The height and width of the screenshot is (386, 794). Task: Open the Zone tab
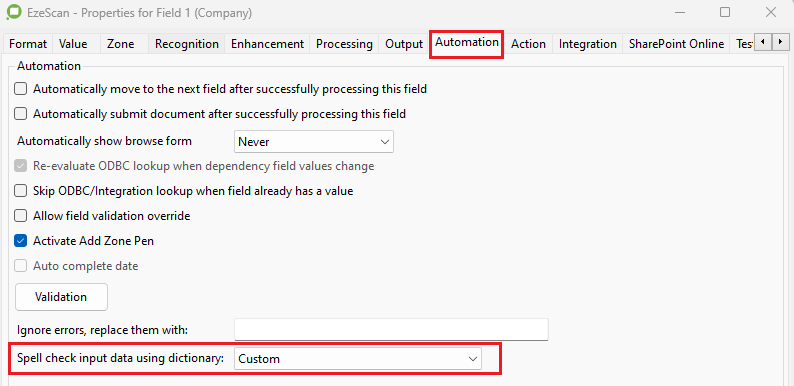121,44
